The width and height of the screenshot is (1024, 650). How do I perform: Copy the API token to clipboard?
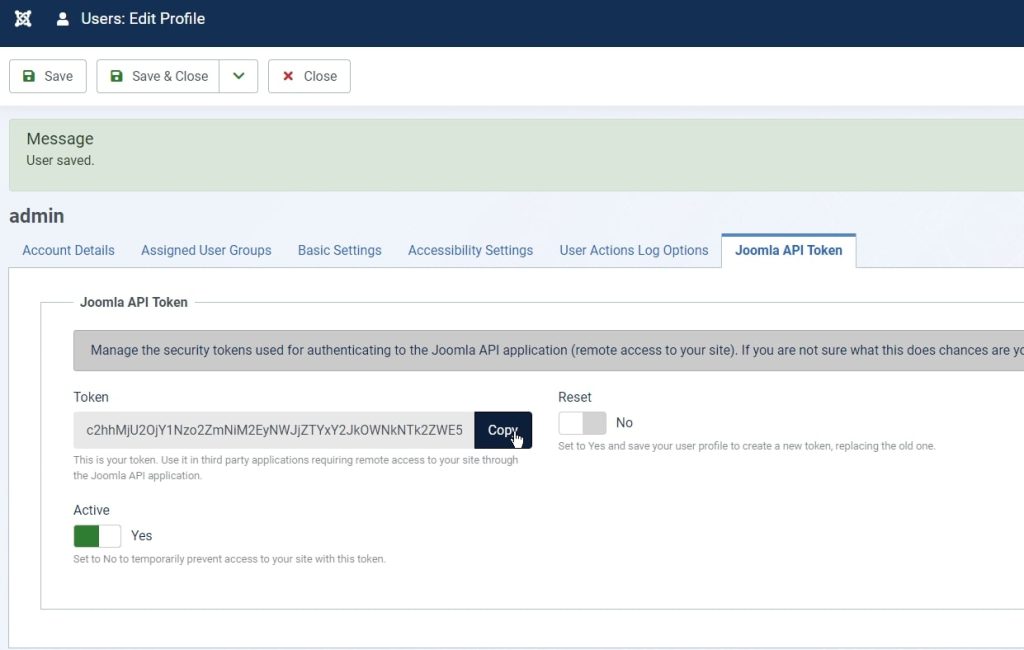tap(502, 430)
